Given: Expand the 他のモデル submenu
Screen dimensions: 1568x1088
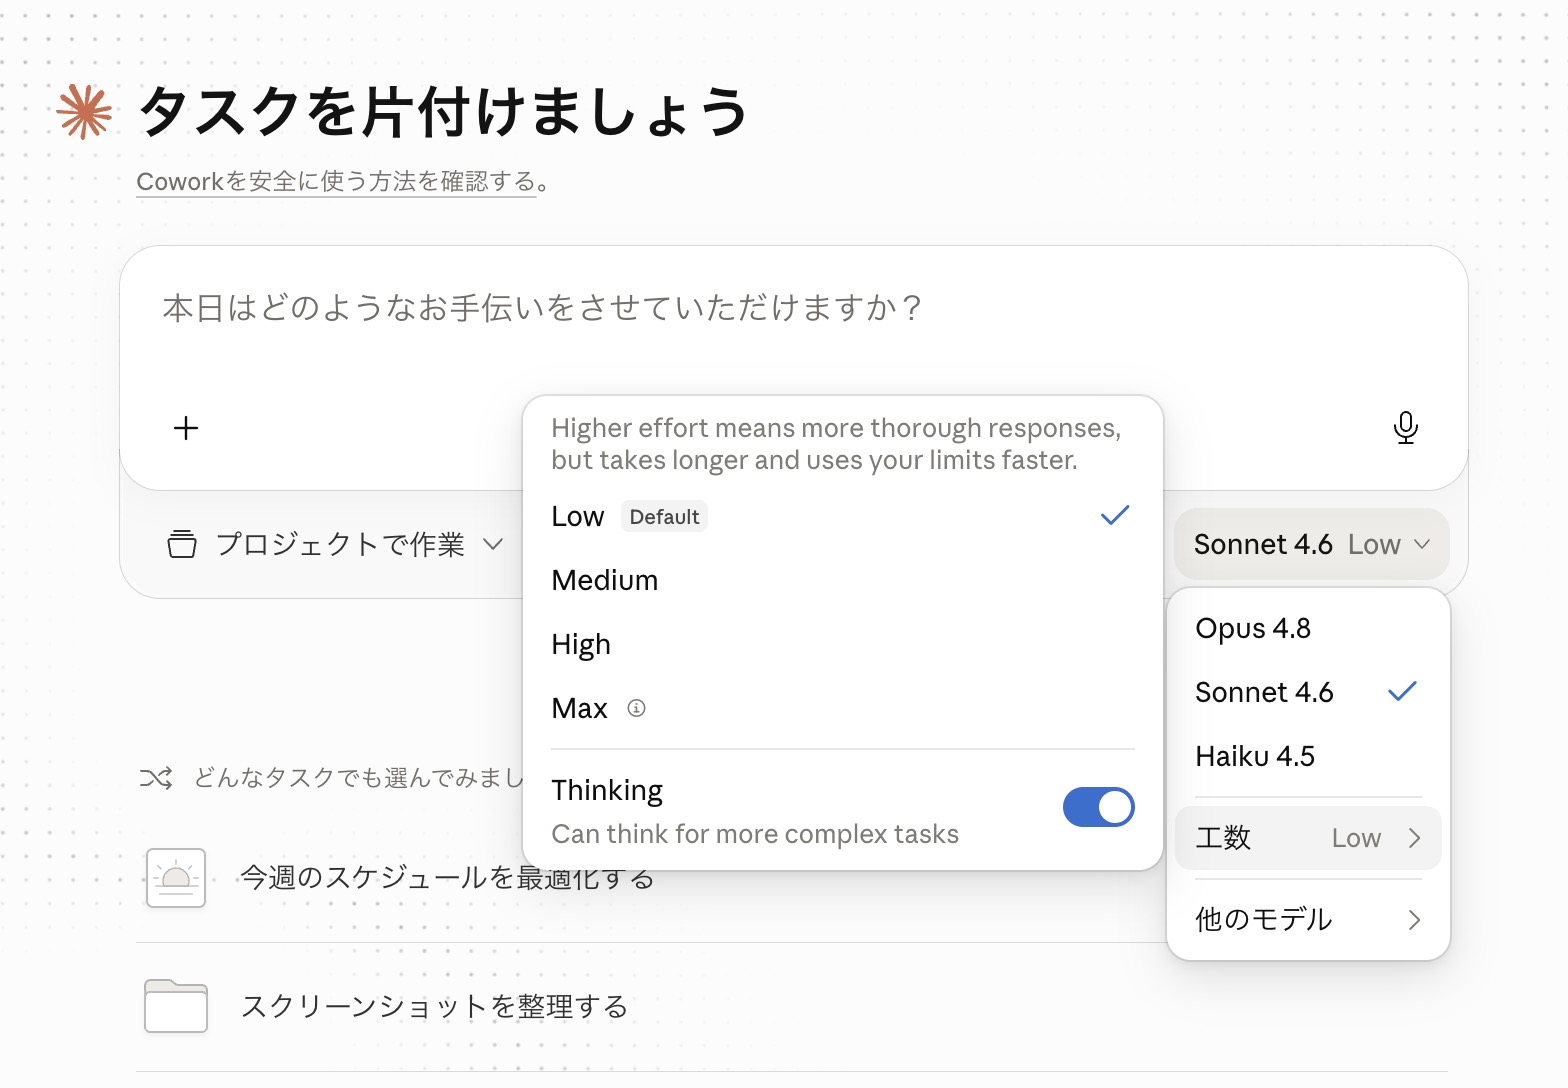Looking at the screenshot, I should (1308, 919).
